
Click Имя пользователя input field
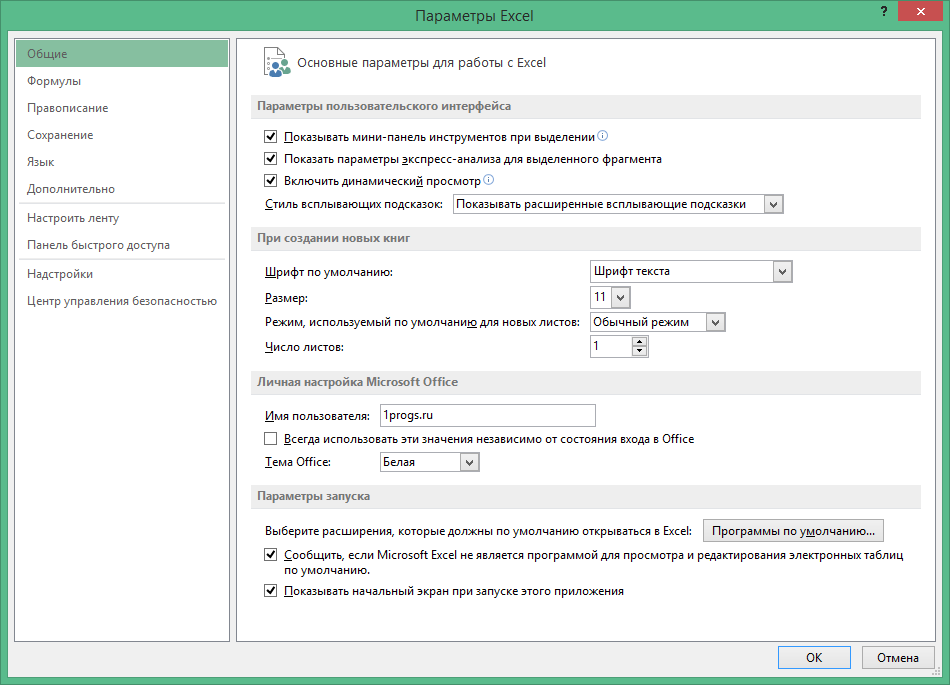488,415
